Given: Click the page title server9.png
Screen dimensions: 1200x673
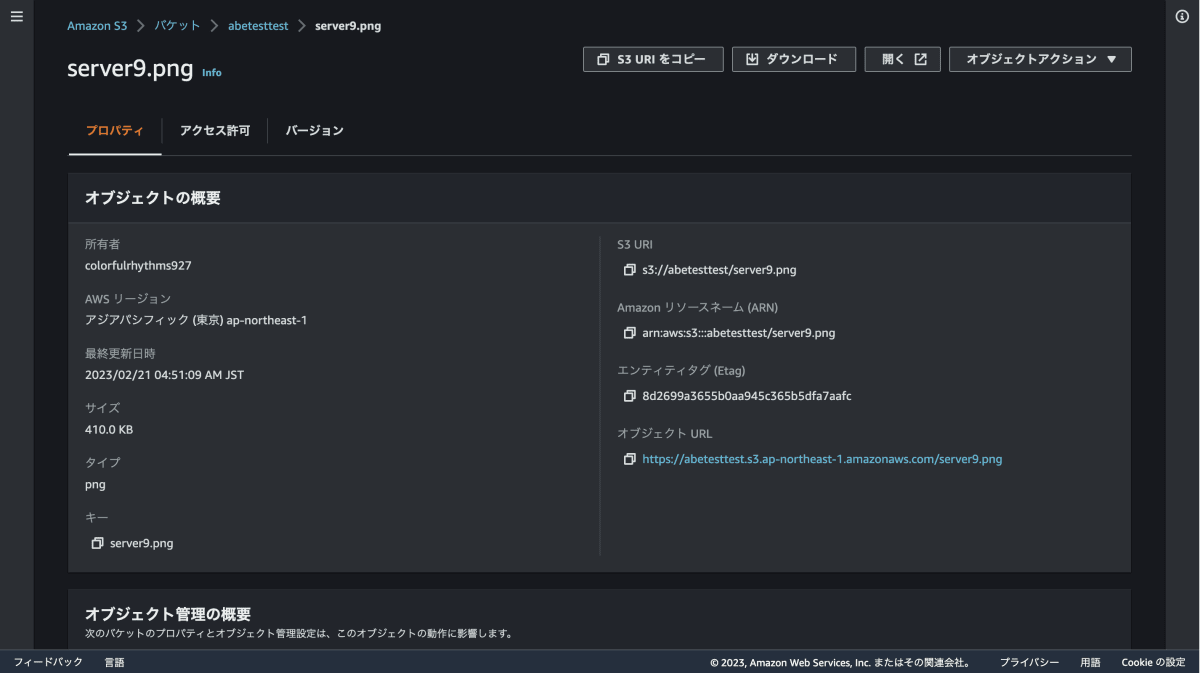Looking at the screenshot, I should (x=130, y=69).
